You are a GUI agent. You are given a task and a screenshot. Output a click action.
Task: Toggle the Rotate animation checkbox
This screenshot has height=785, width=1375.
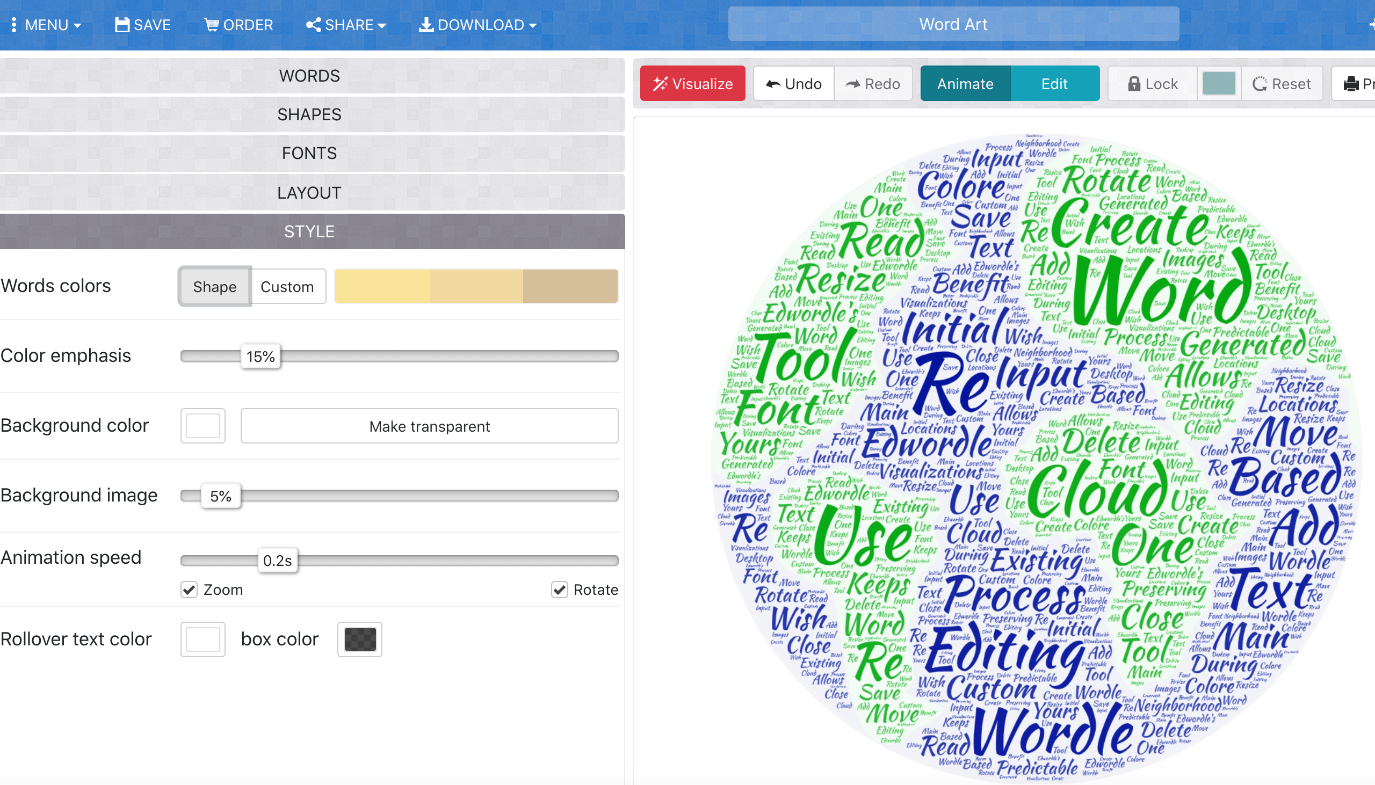tap(560, 590)
